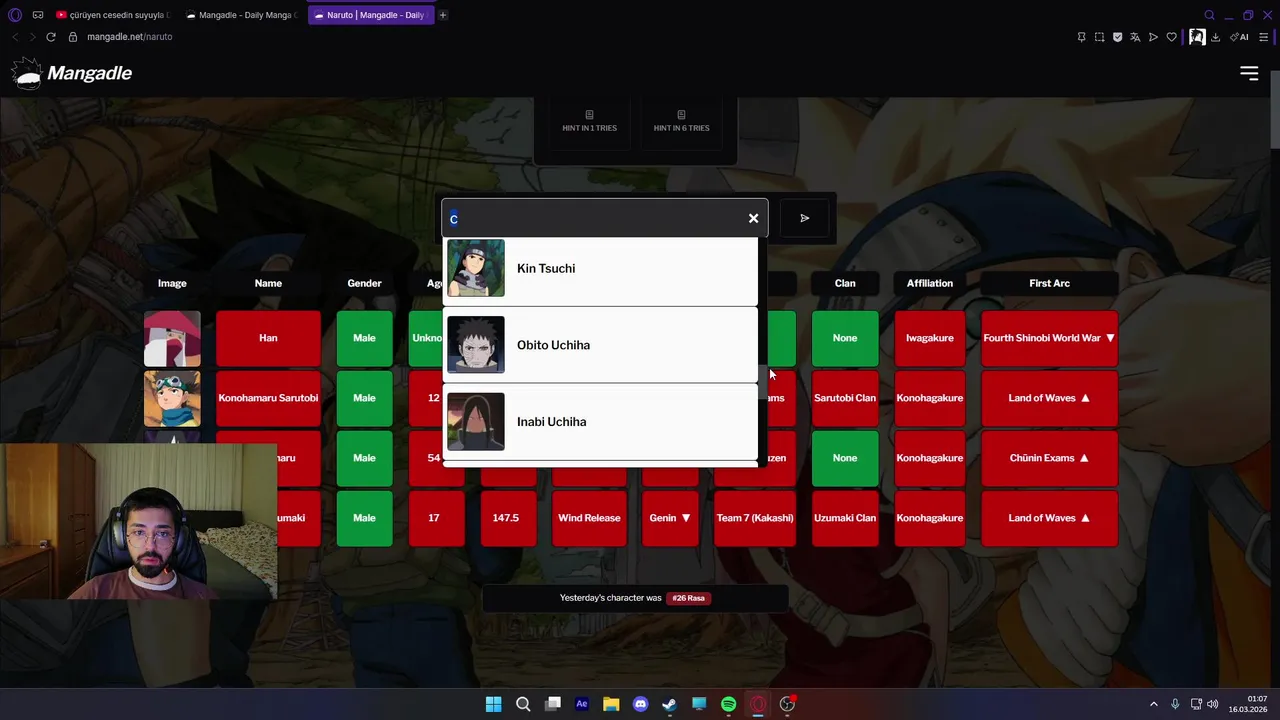Click the Affiliation column header
The height and width of the screenshot is (720, 1280).
tap(930, 283)
